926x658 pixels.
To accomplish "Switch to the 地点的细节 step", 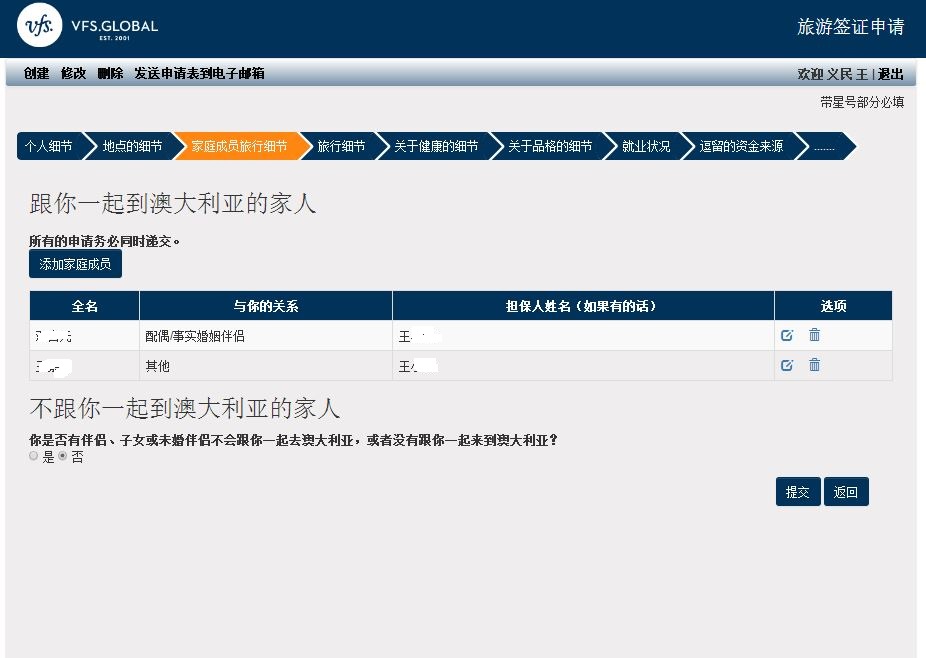I will pos(132,146).
